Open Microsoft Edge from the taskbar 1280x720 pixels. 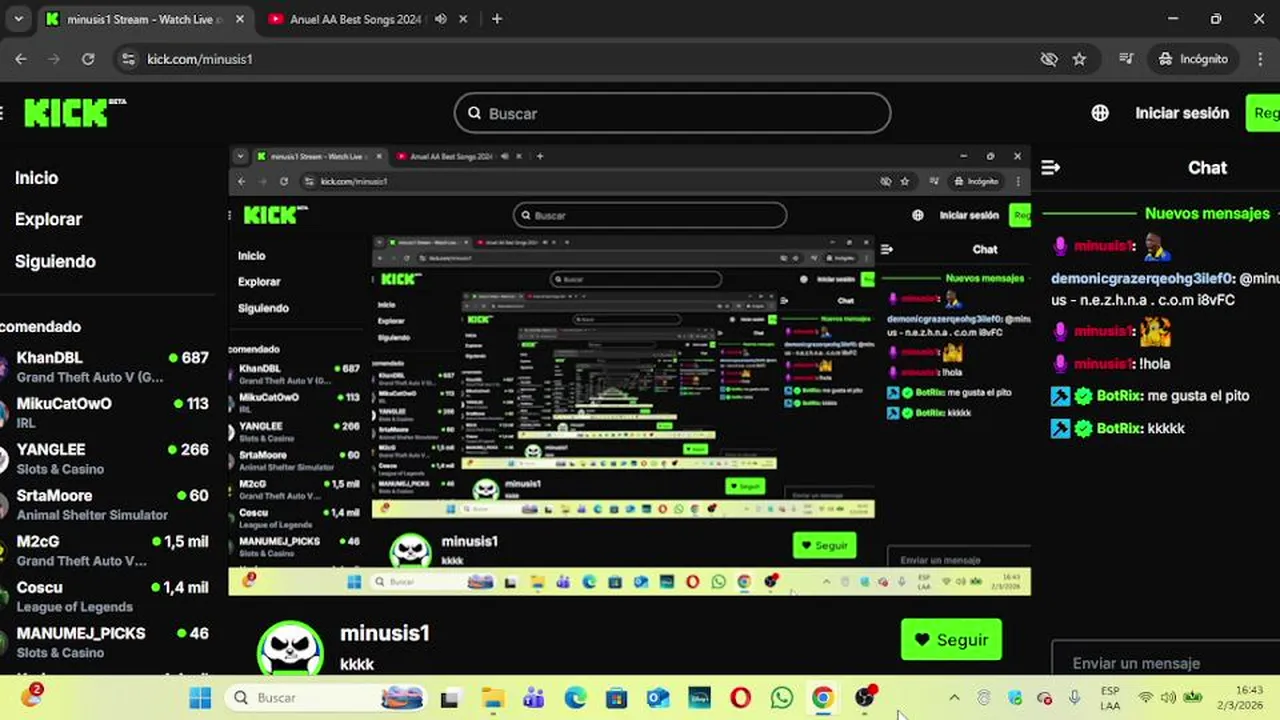coord(575,698)
